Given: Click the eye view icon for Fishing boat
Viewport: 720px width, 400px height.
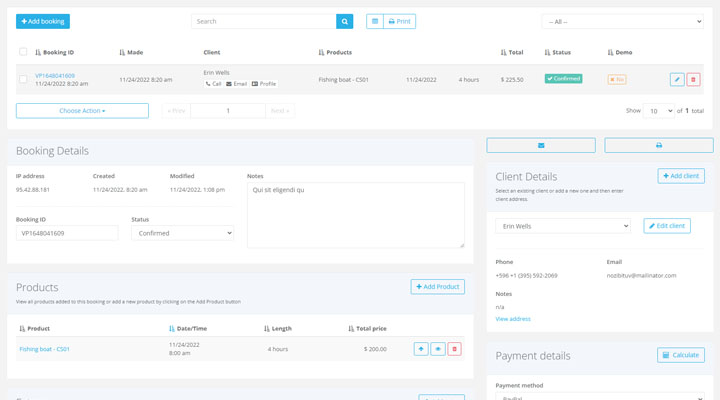Looking at the screenshot, I should [x=438, y=349].
